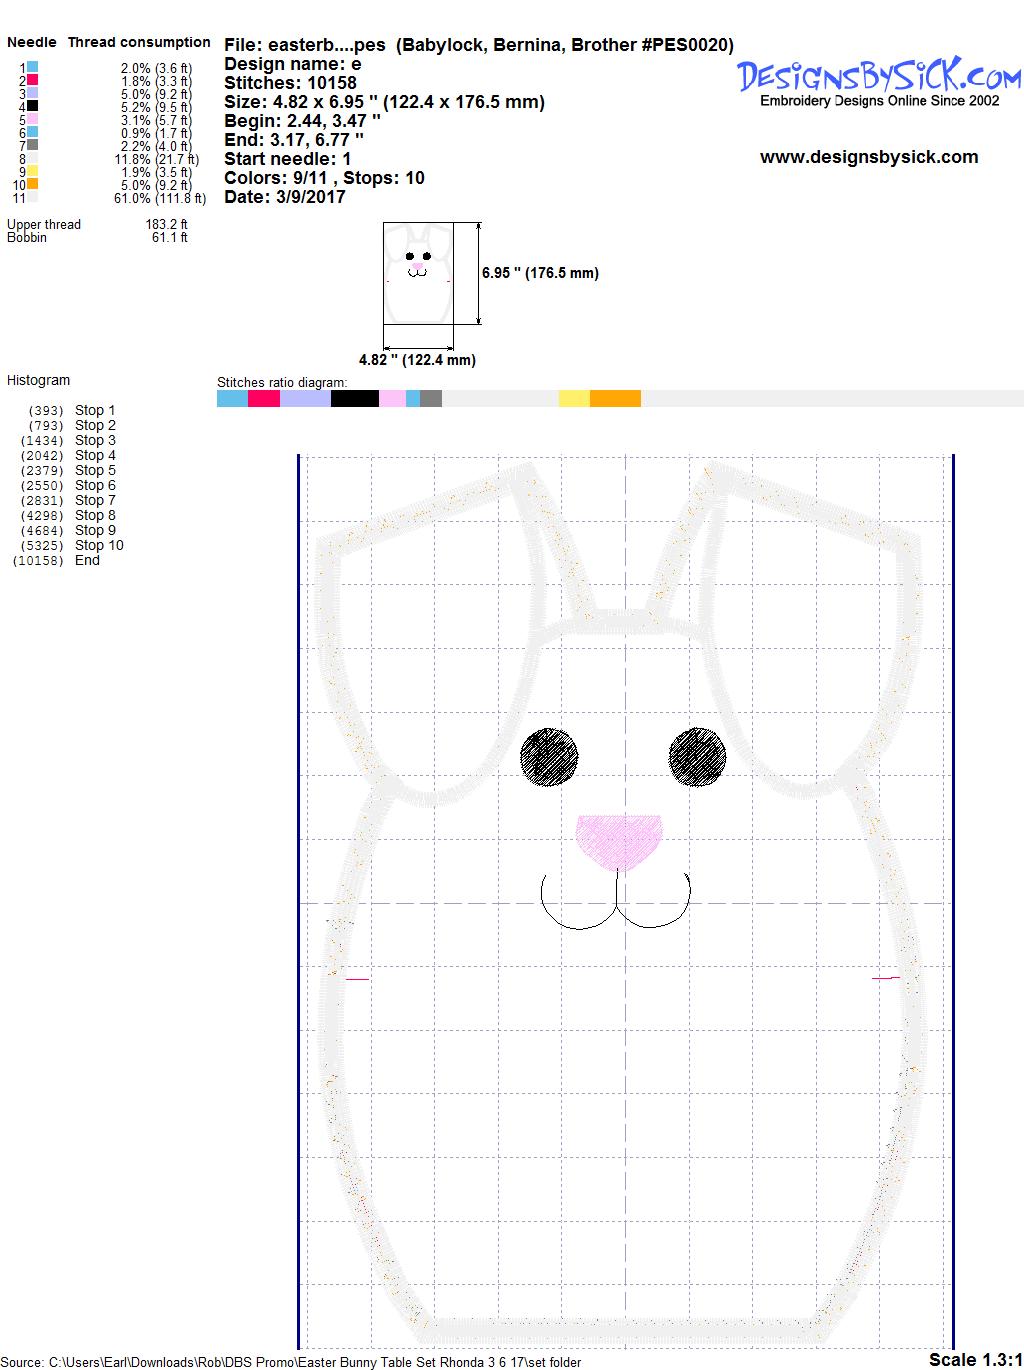Select the needle 10 orange color swatch
The height and width of the screenshot is (1370, 1024).
33,184
